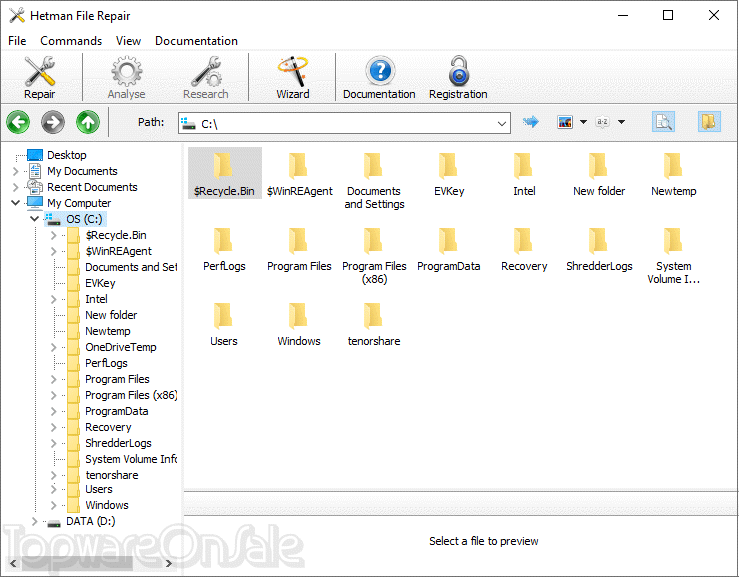Select tenorshare folder in file pane
The height and width of the screenshot is (577, 739).
tap(374, 323)
